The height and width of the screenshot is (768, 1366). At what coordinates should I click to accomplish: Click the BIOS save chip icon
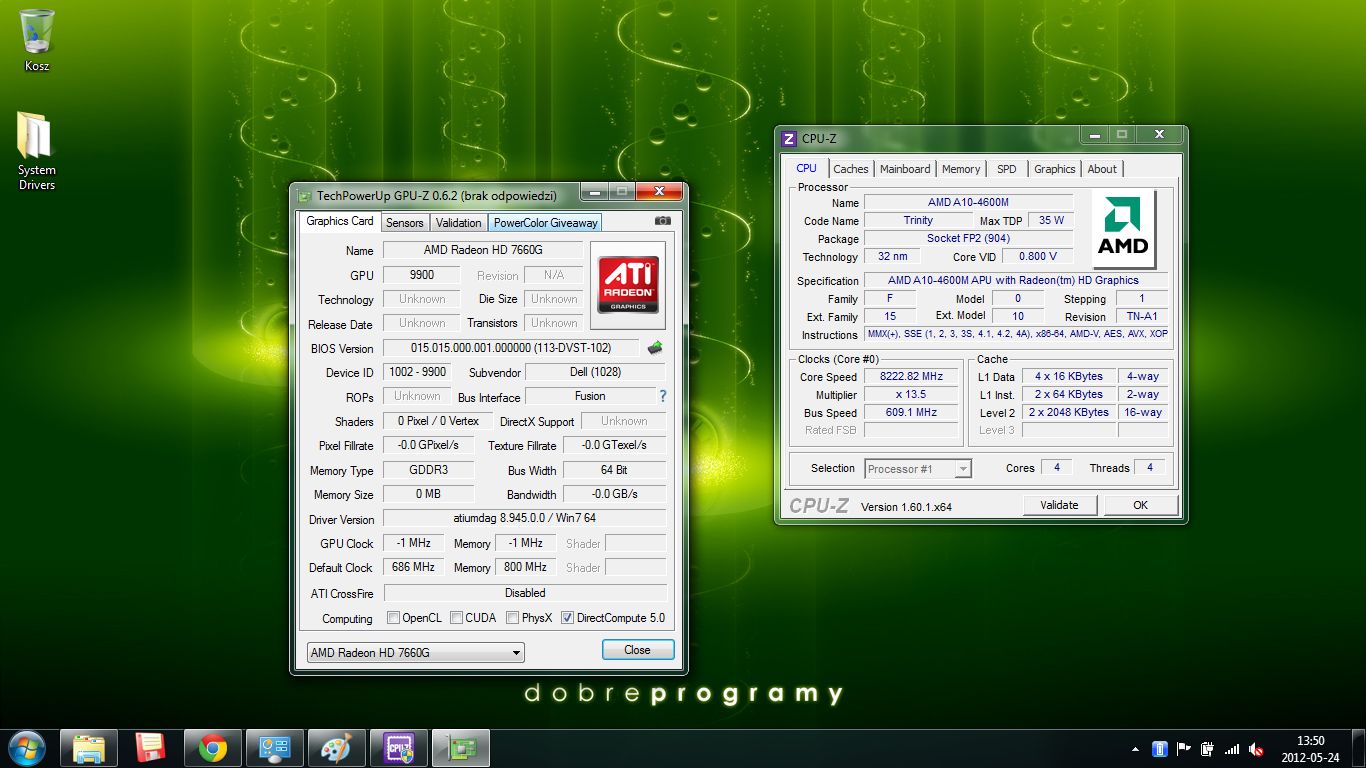[x=655, y=348]
